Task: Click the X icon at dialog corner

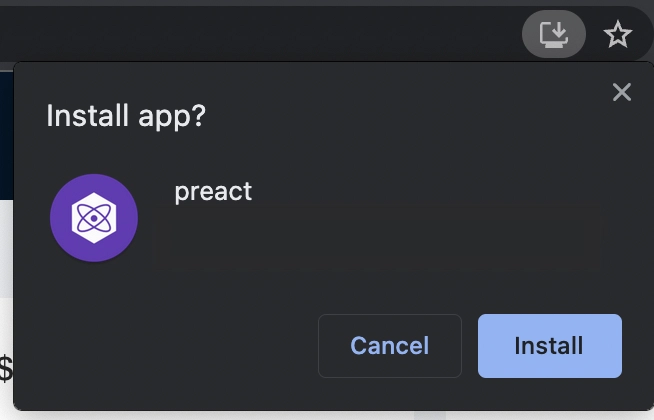Action: (x=621, y=92)
